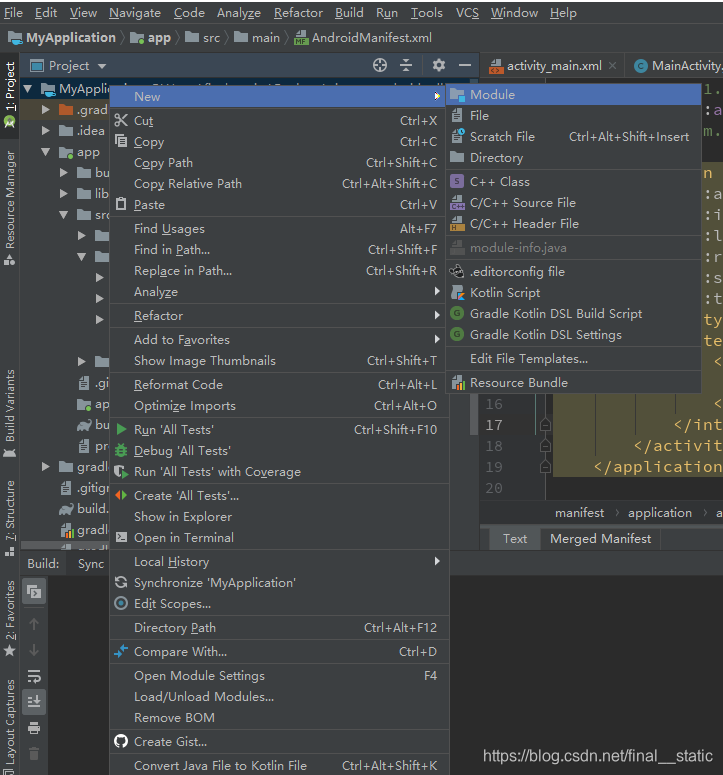The height and width of the screenshot is (775, 723).
Task: Collapse the src folder
Action: click(64, 215)
